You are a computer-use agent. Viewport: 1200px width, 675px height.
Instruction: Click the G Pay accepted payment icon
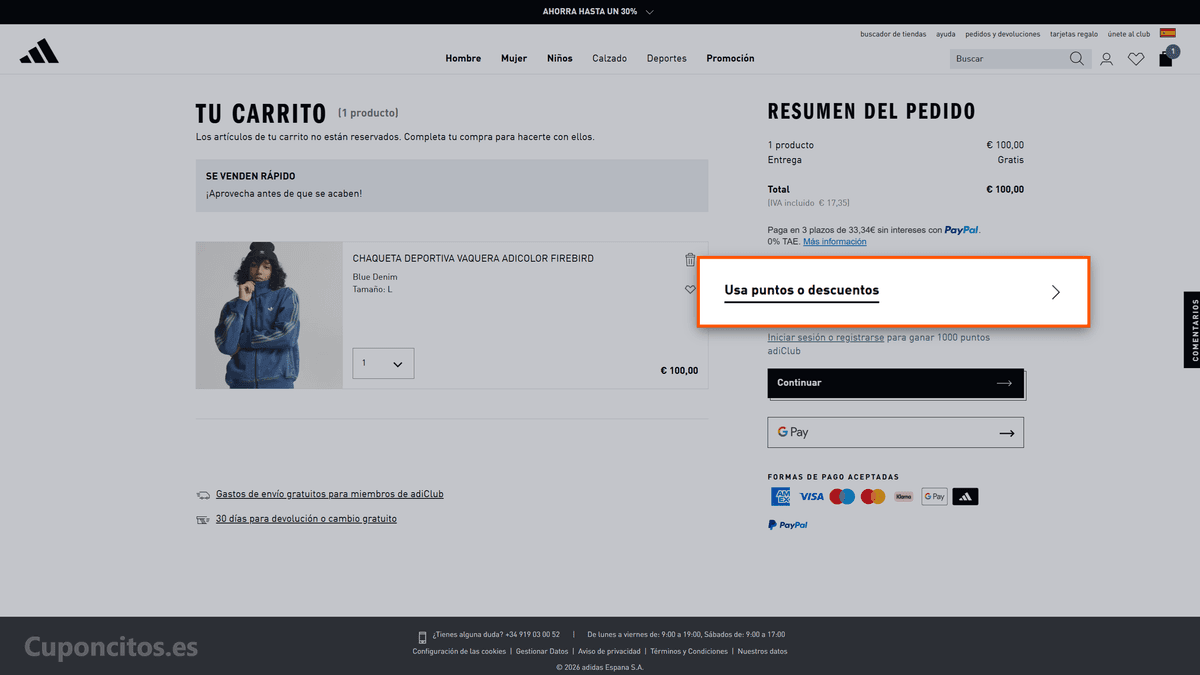[x=934, y=496]
